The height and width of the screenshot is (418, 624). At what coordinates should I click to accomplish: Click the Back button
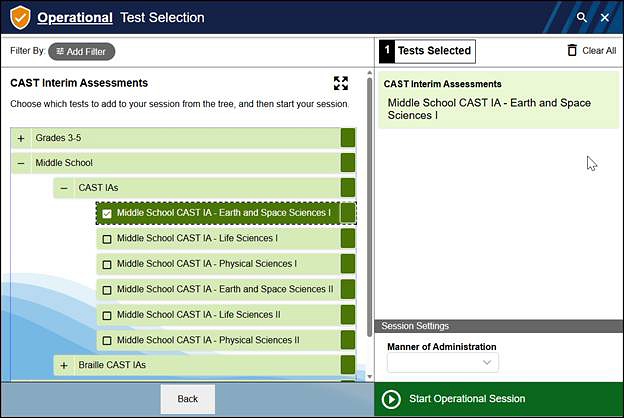tap(187, 399)
